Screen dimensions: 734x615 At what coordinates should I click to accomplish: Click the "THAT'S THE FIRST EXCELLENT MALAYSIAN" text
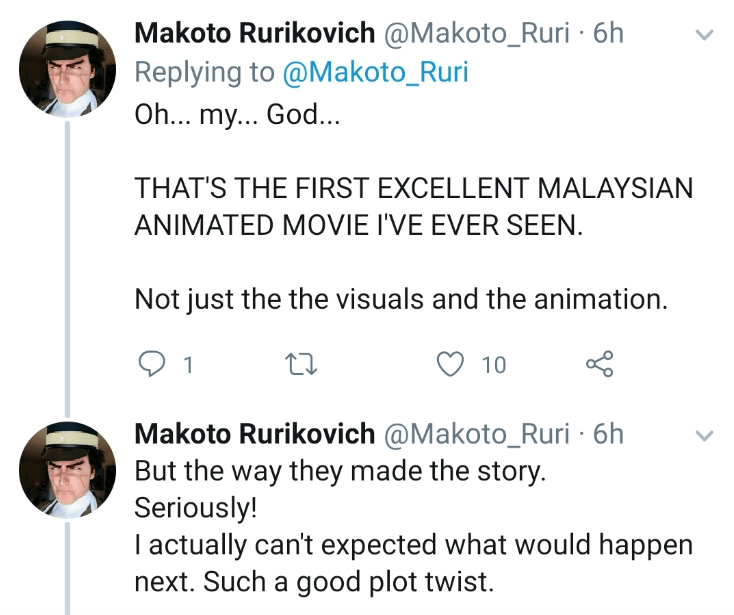413,187
